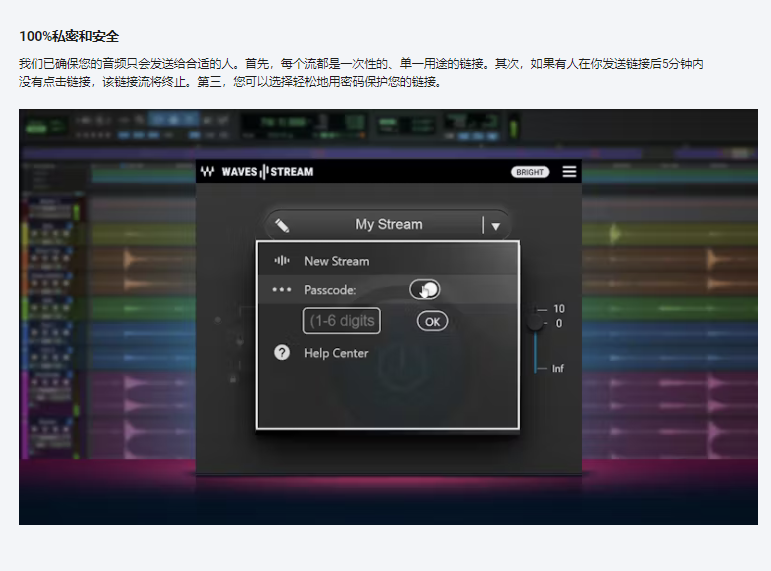Click the Passcode three-dots icon
The image size is (771, 571).
282,290
